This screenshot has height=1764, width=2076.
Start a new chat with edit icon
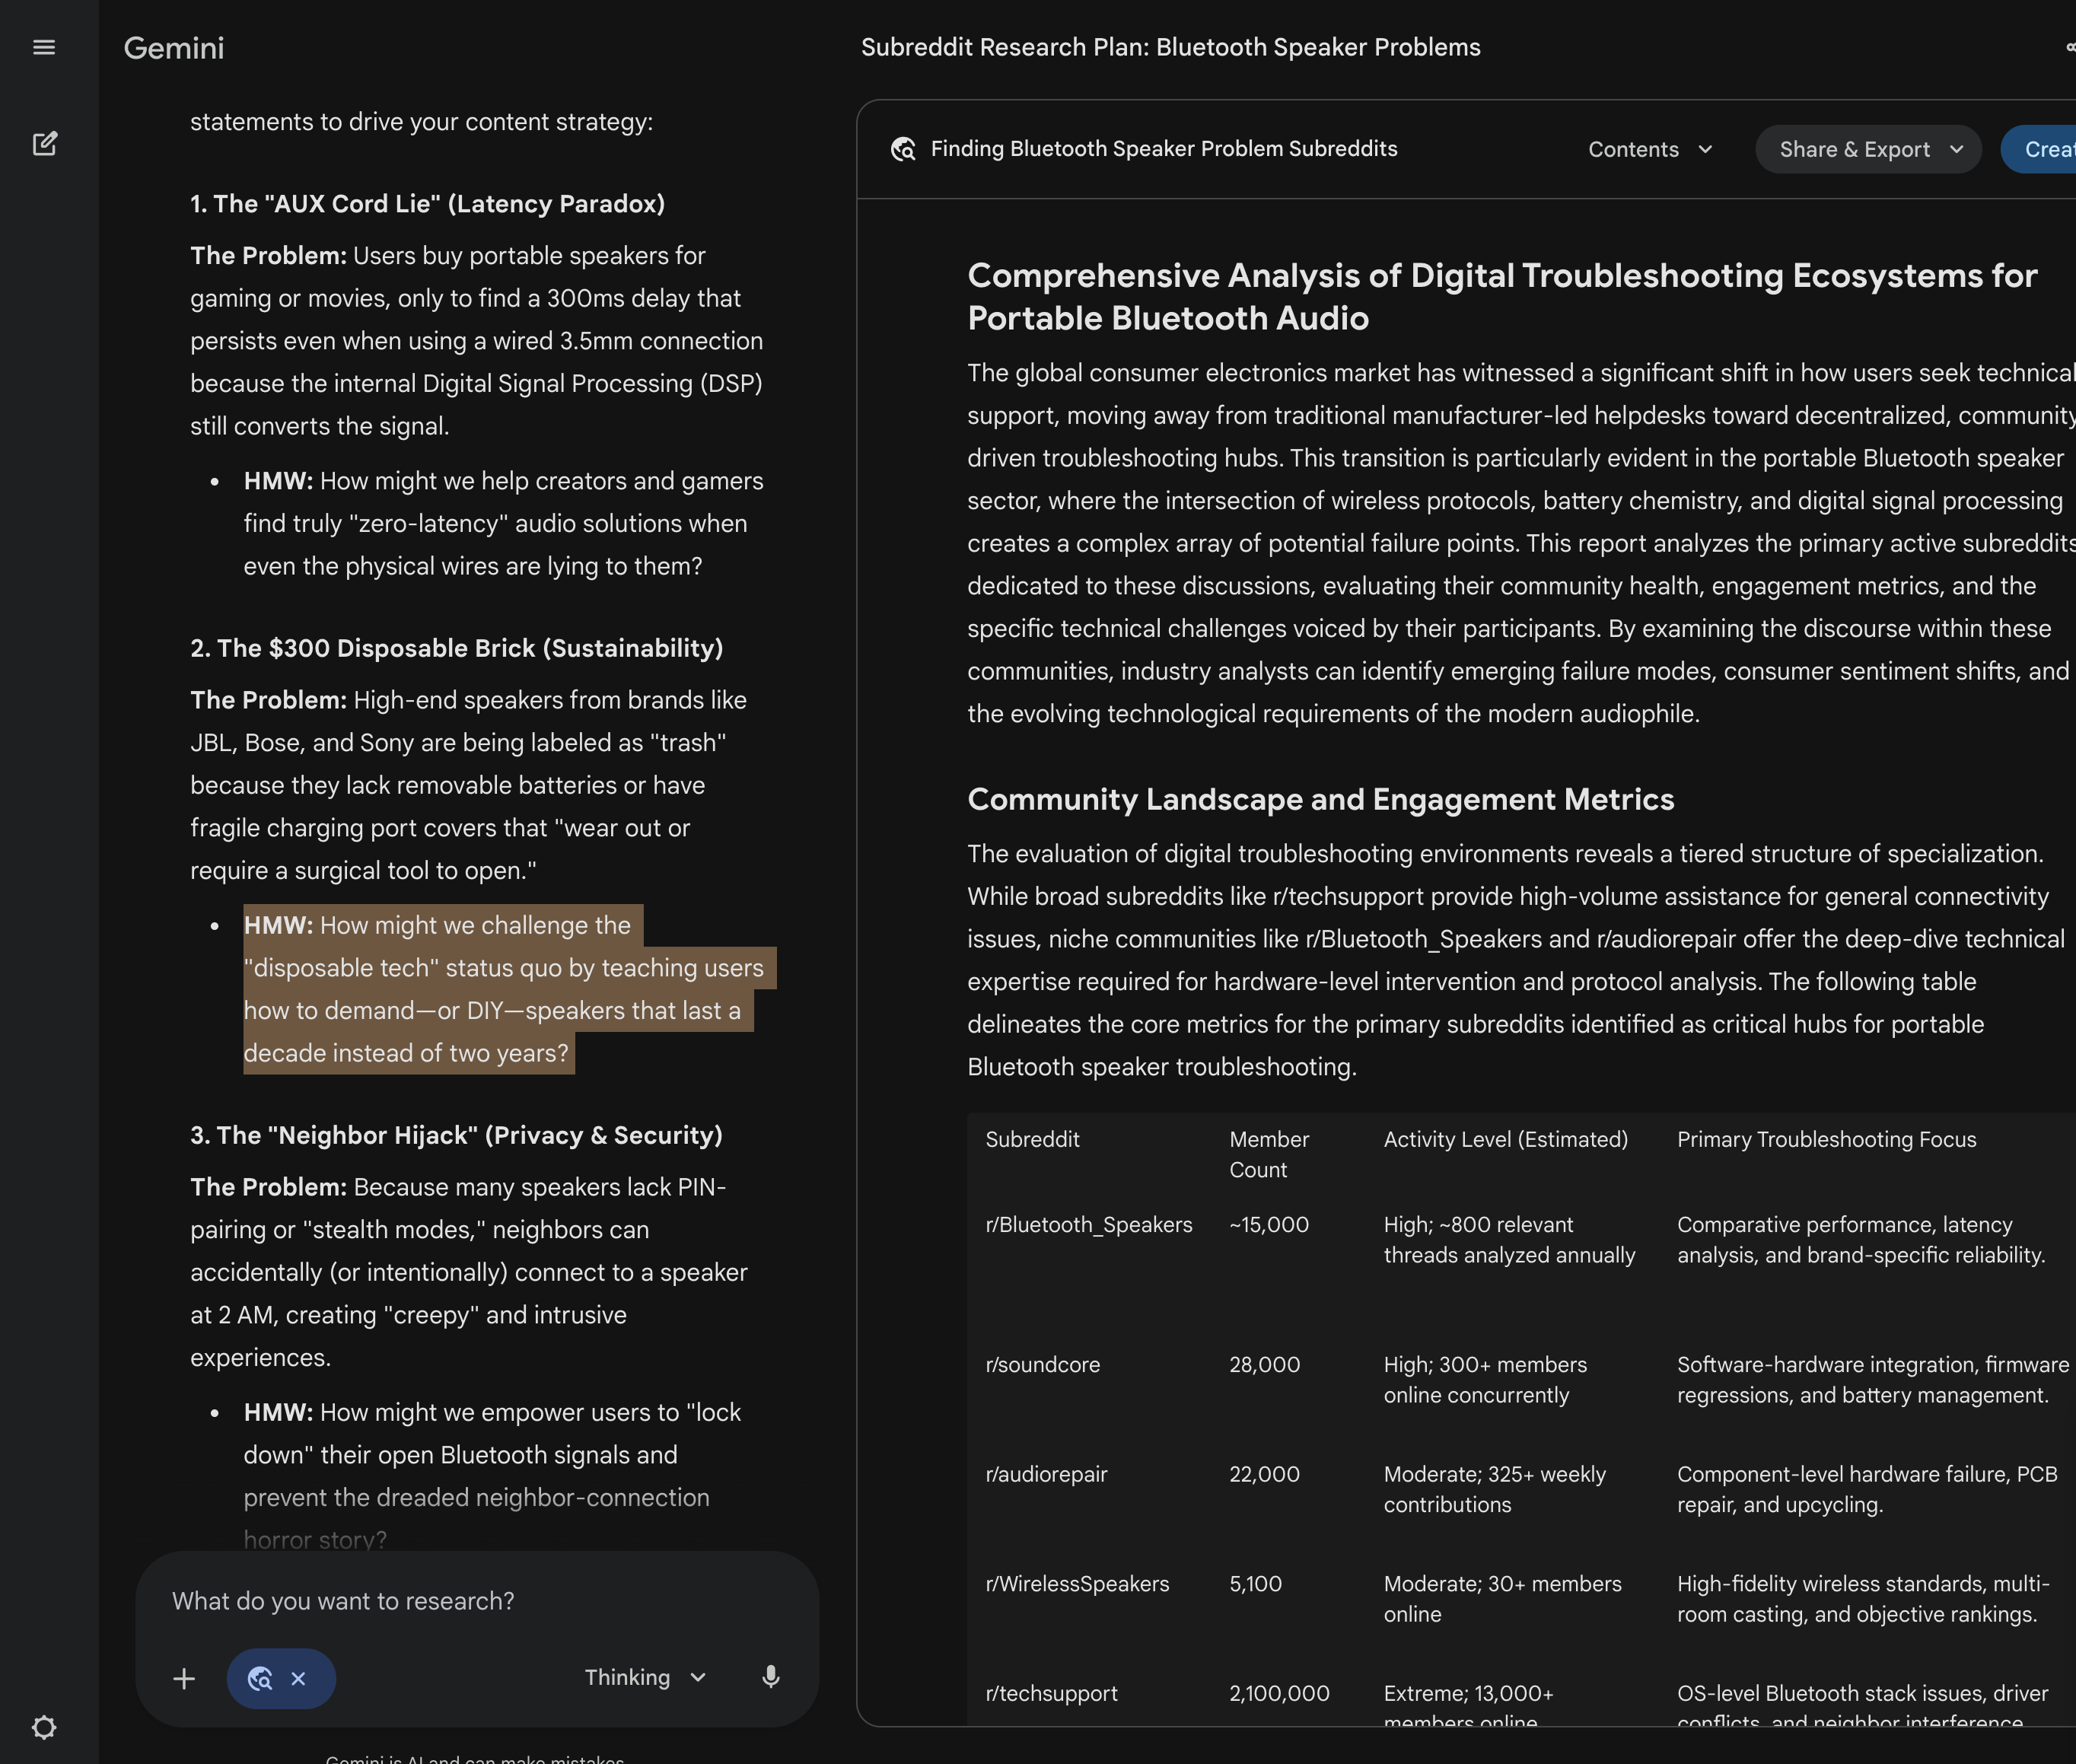45,144
